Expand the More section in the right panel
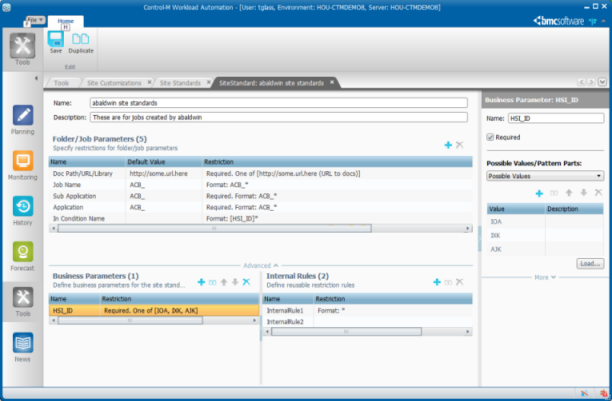Viewport: 612px width, 401px height. pos(545,277)
